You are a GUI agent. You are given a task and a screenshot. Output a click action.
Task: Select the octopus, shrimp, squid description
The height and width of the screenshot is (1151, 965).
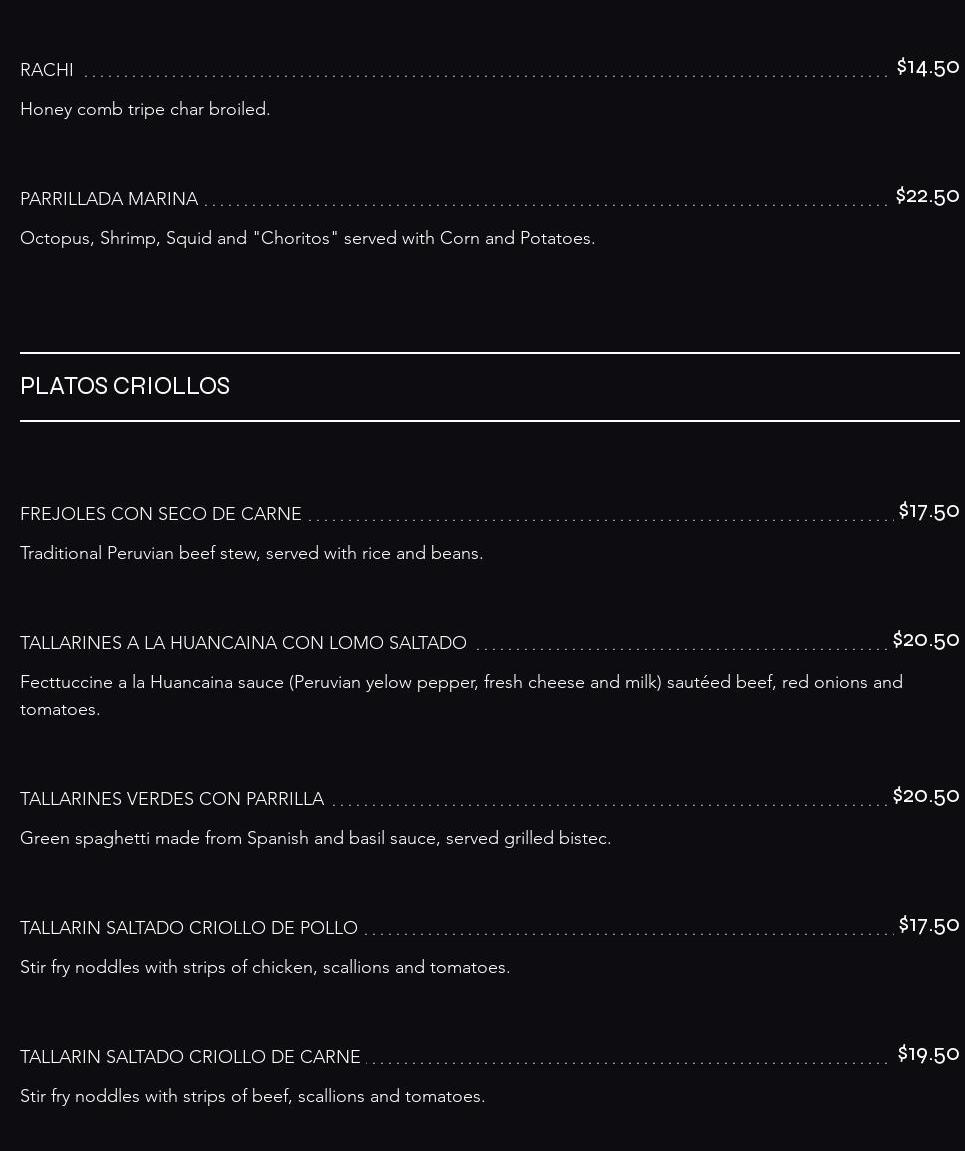307,238
